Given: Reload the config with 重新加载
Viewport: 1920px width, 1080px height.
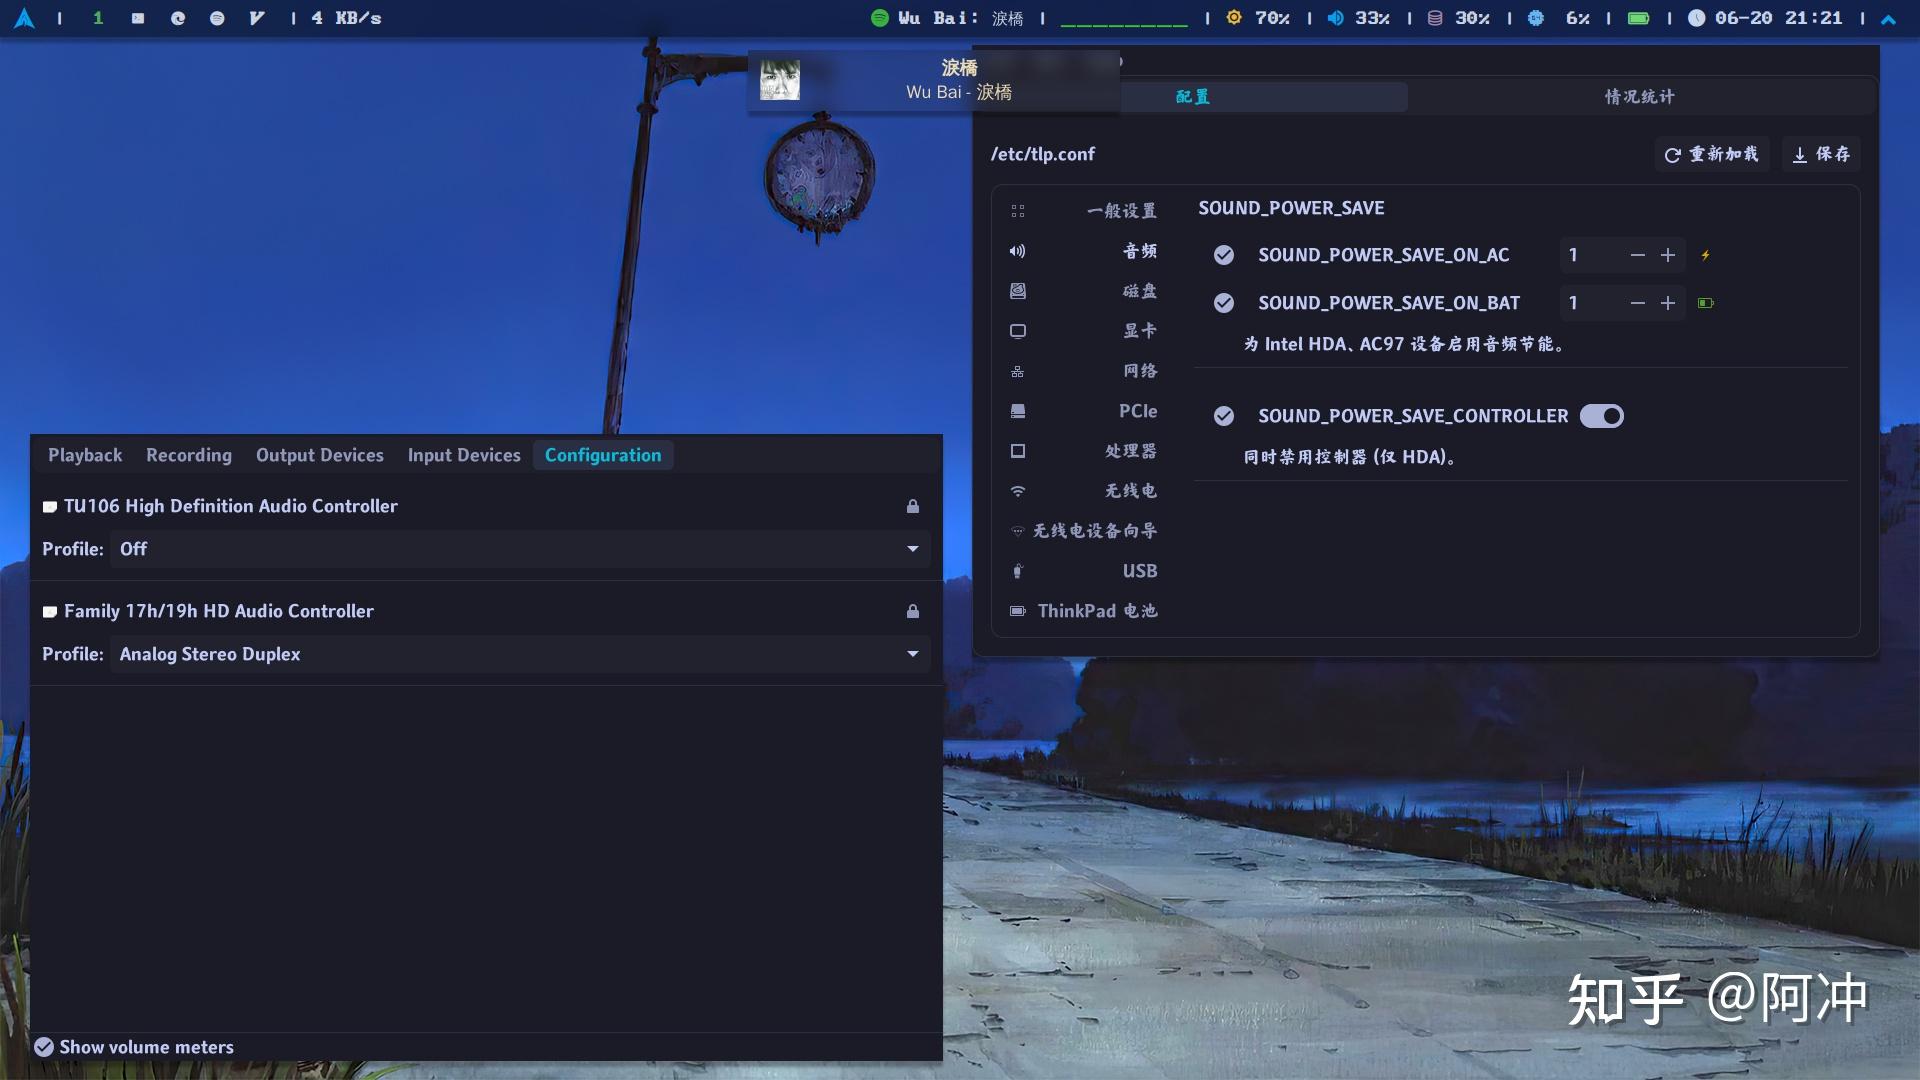Looking at the screenshot, I should click(1711, 153).
